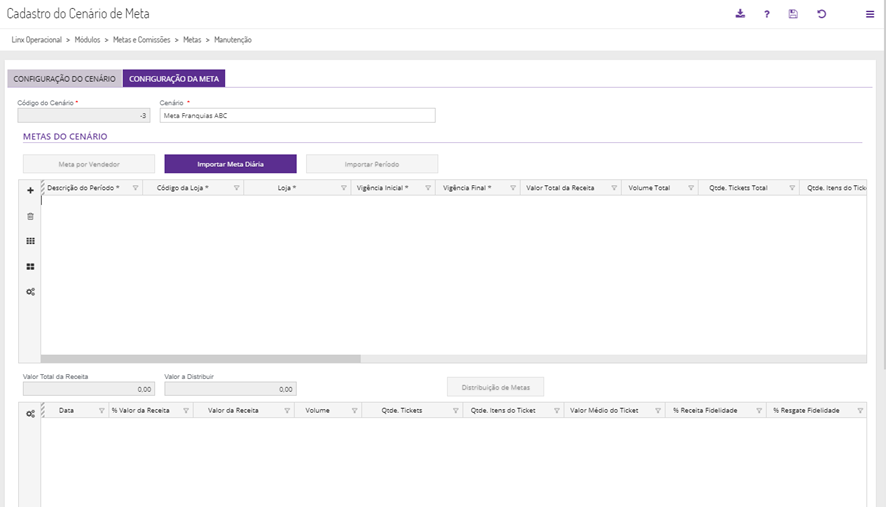Filter the % Resgate Fidelidade column

point(860,411)
